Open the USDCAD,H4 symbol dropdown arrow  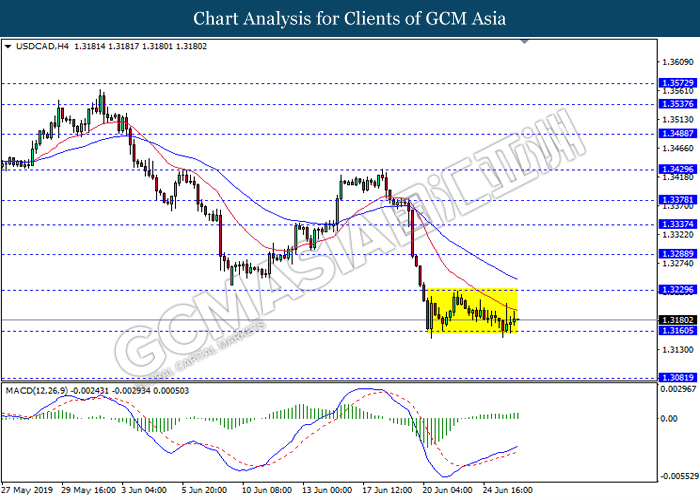point(8,46)
